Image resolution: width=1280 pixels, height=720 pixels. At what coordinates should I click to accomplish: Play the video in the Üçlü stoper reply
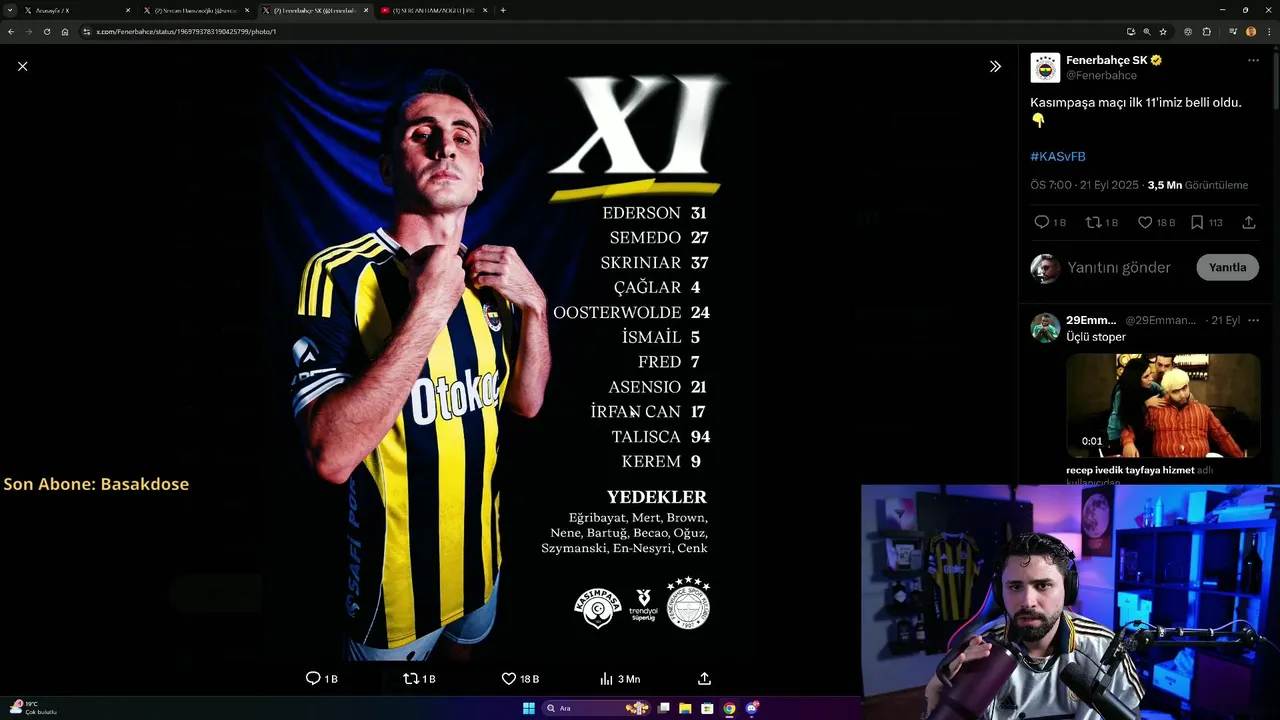click(1162, 405)
